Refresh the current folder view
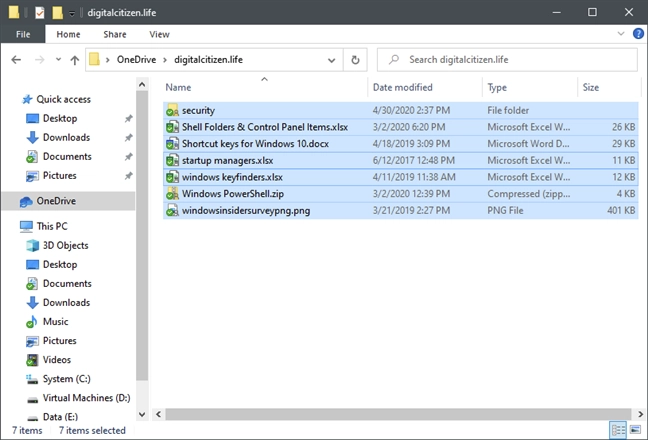This screenshot has height=440, width=648. (355, 60)
